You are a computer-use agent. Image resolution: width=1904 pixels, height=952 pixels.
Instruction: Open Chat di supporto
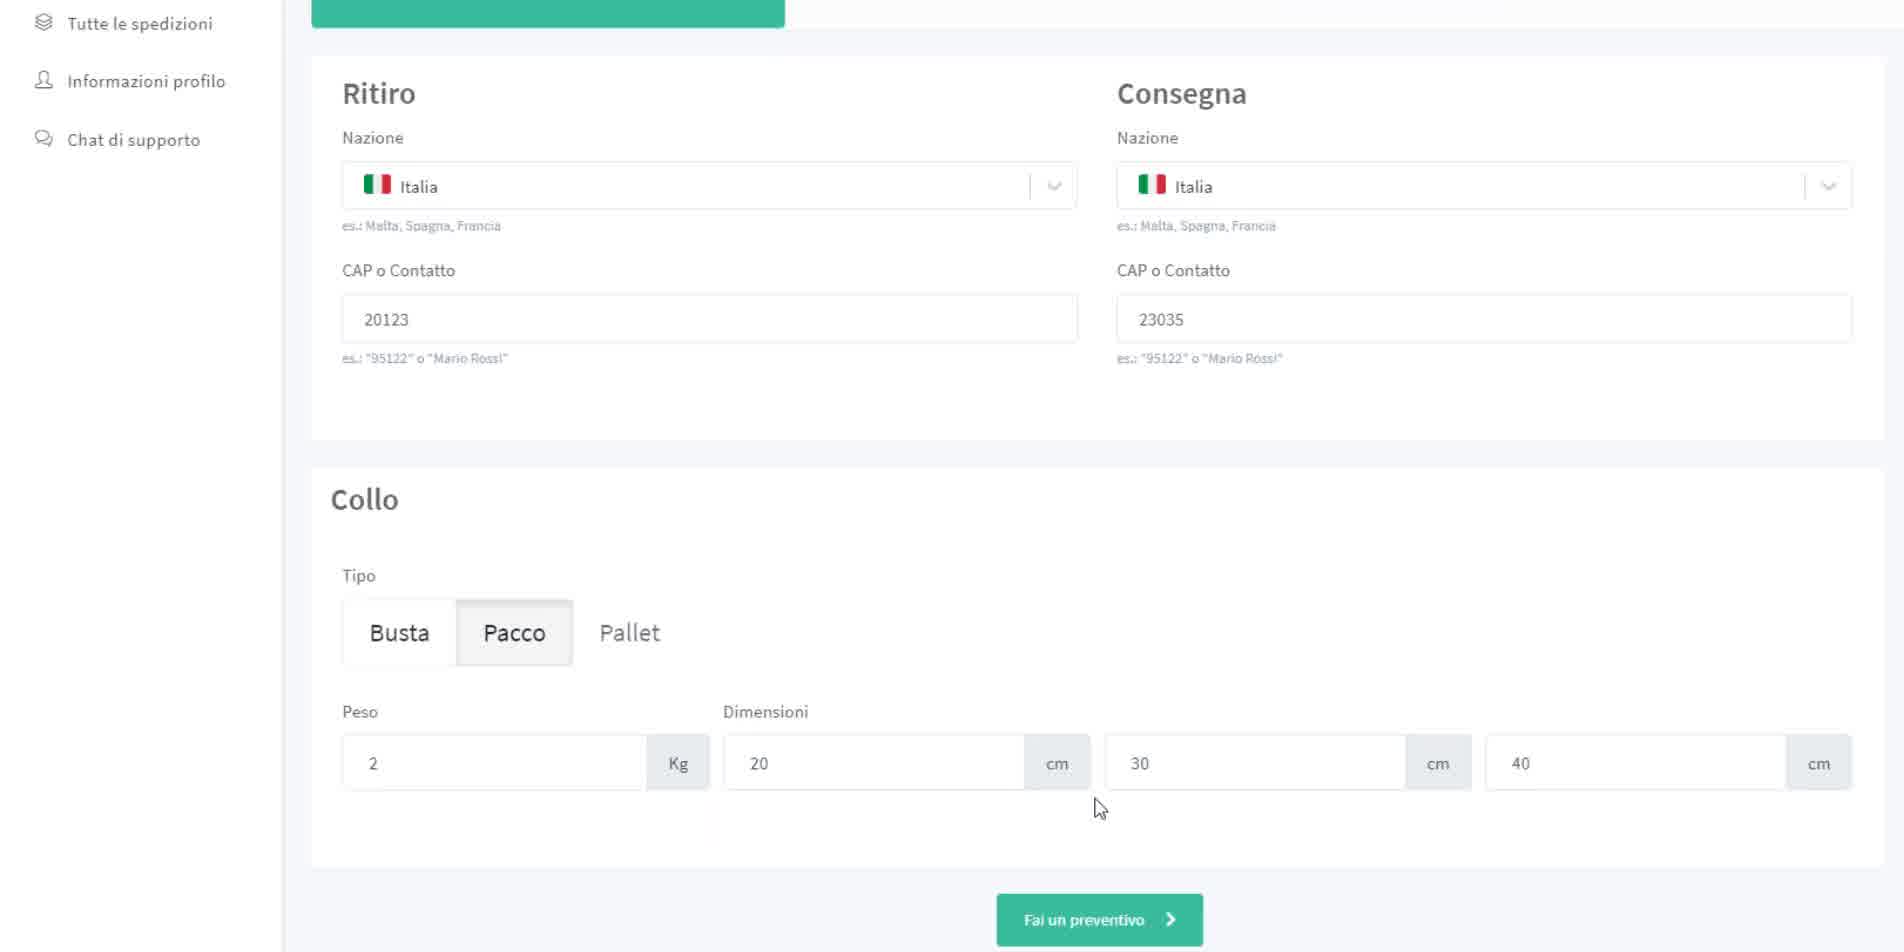pos(133,140)
